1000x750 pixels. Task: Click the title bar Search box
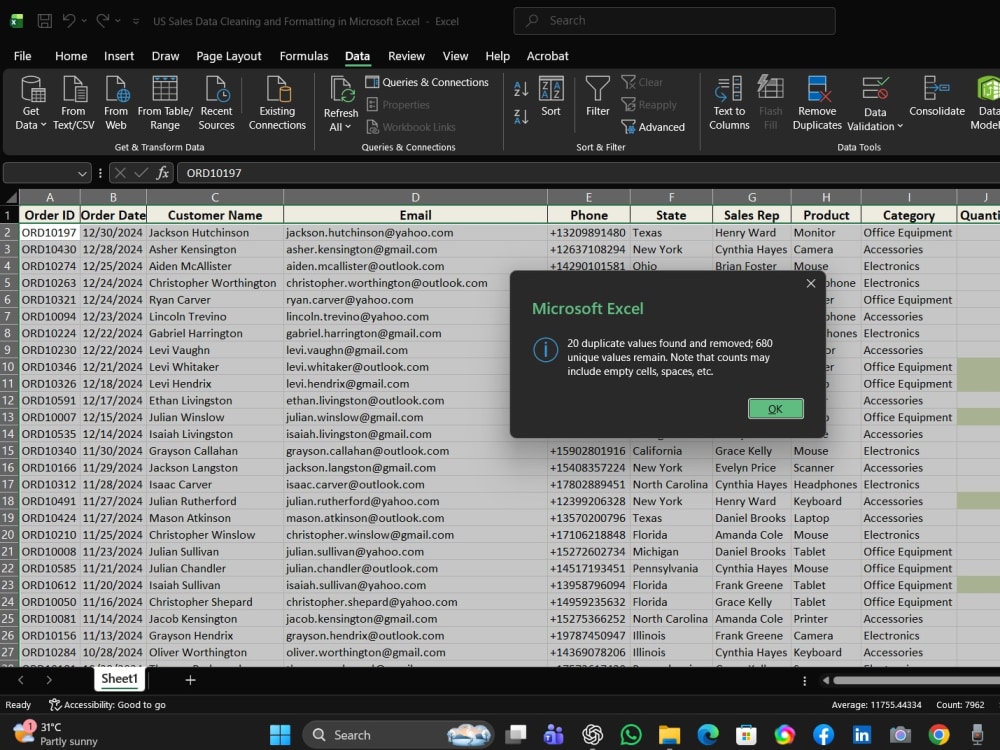coord(674,21)
